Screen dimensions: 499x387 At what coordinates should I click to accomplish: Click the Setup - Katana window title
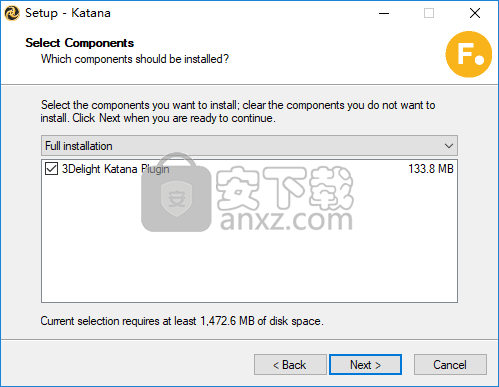tap(68, 13)
